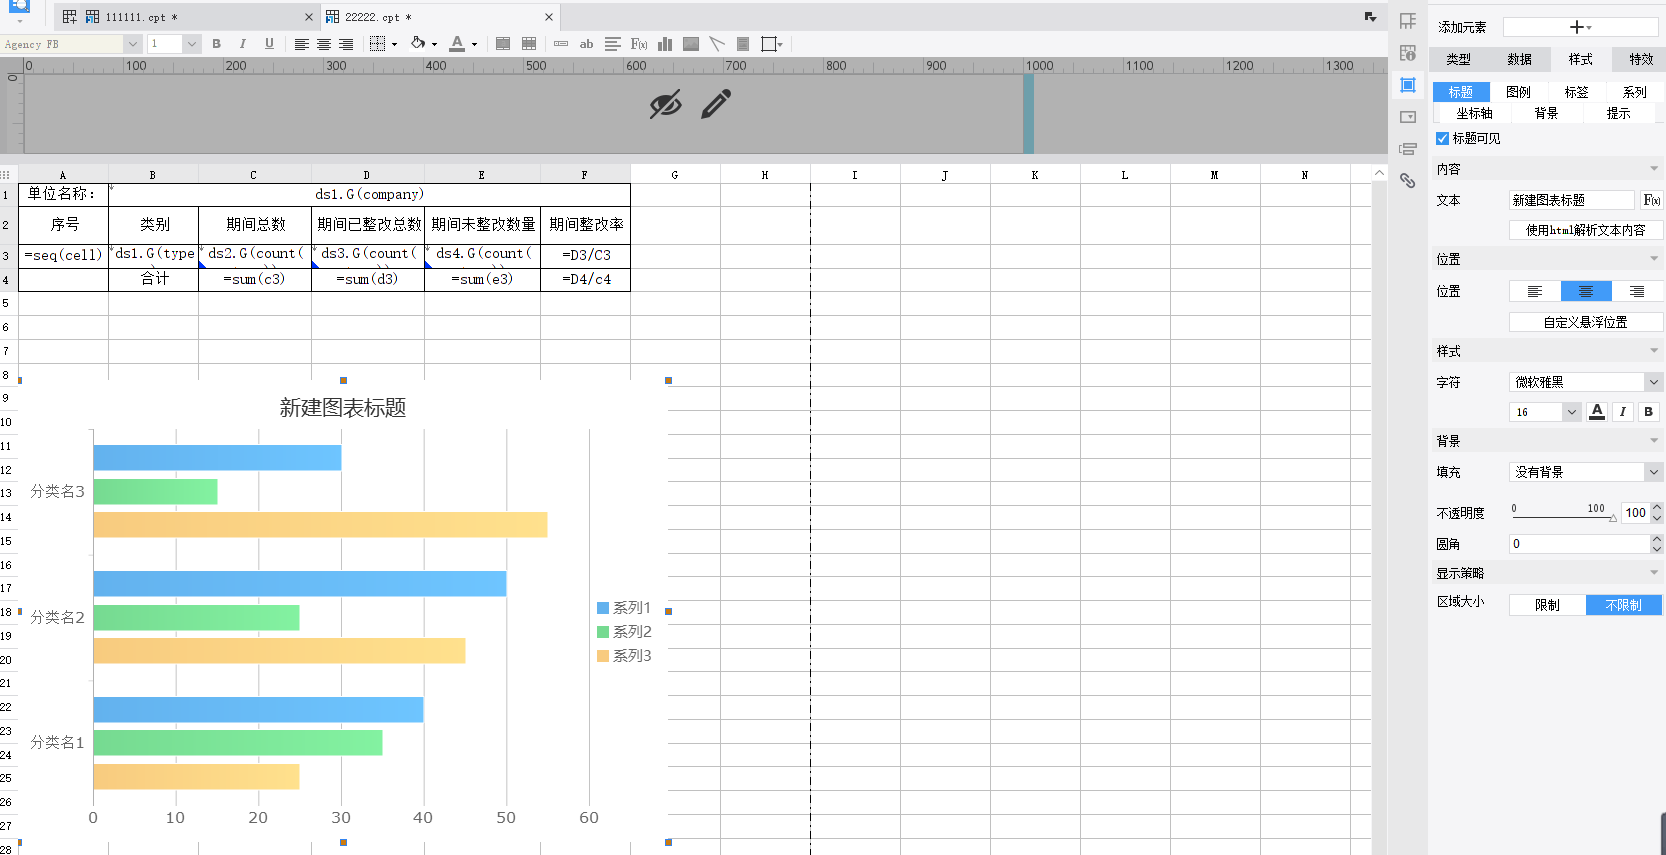Switch to 特效 tab
Image resolution: width=1666 pixels, height=855 pixels.
(1641, 59)
